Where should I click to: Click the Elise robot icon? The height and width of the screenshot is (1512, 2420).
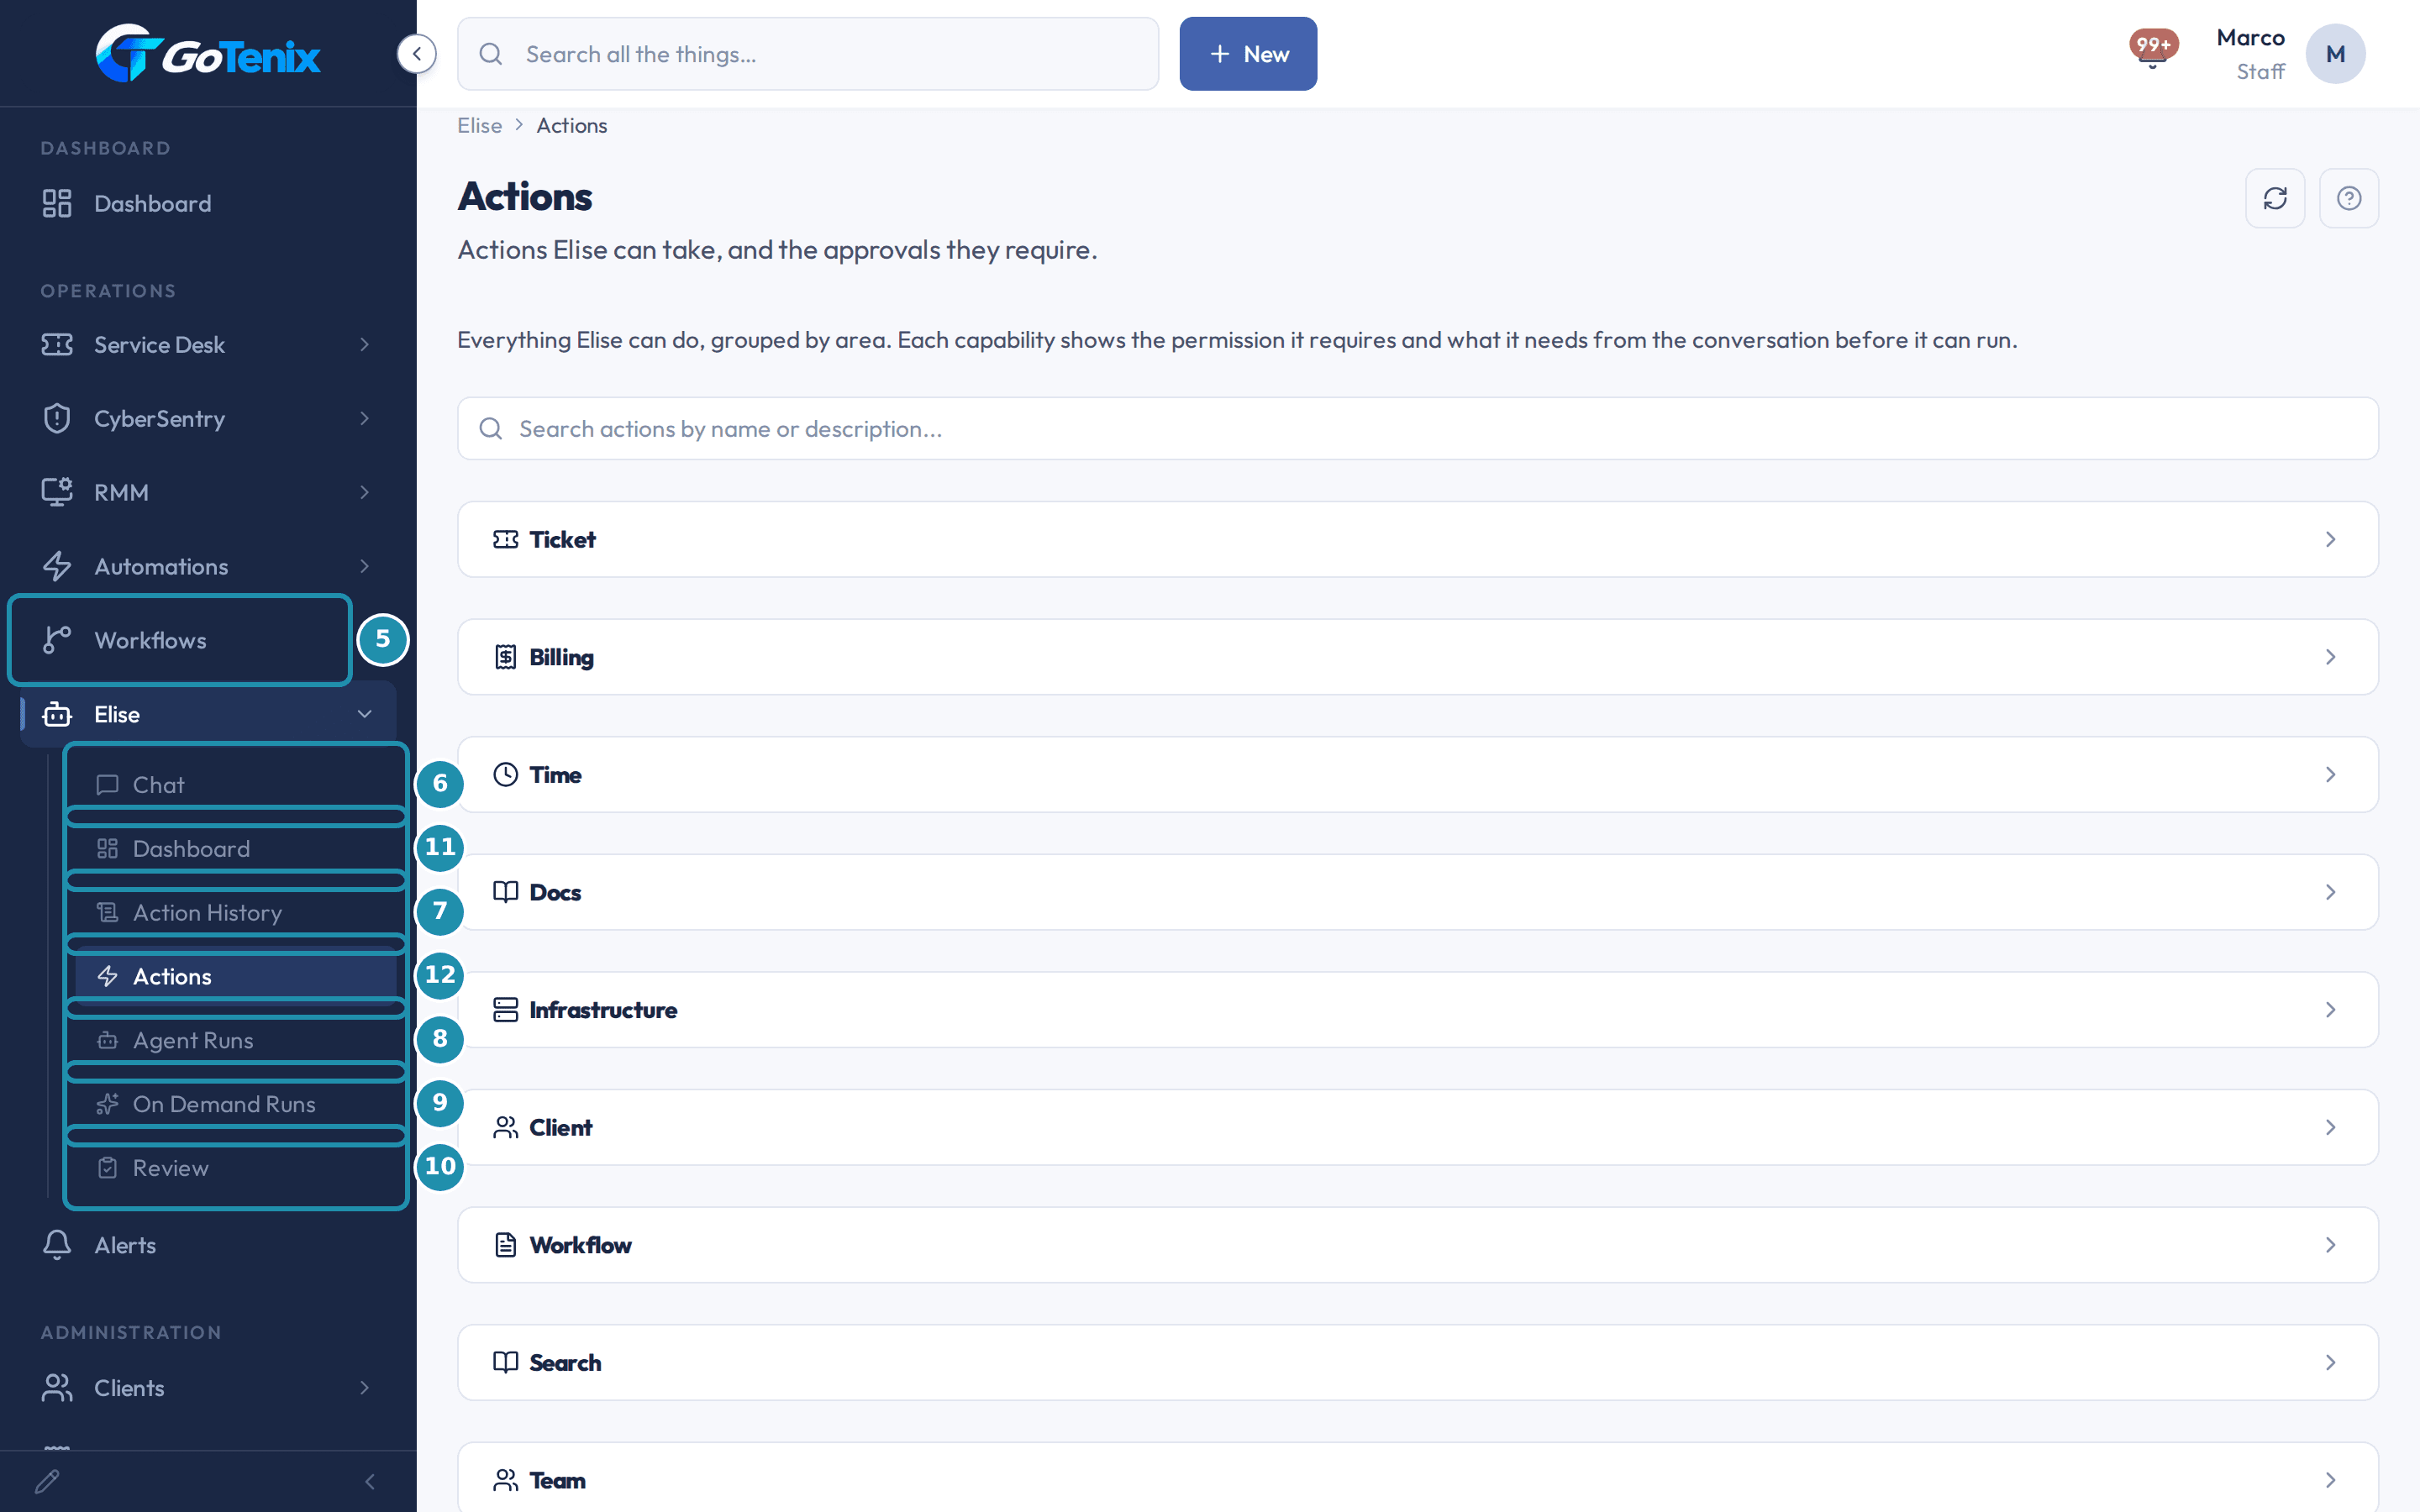(57, 714)
